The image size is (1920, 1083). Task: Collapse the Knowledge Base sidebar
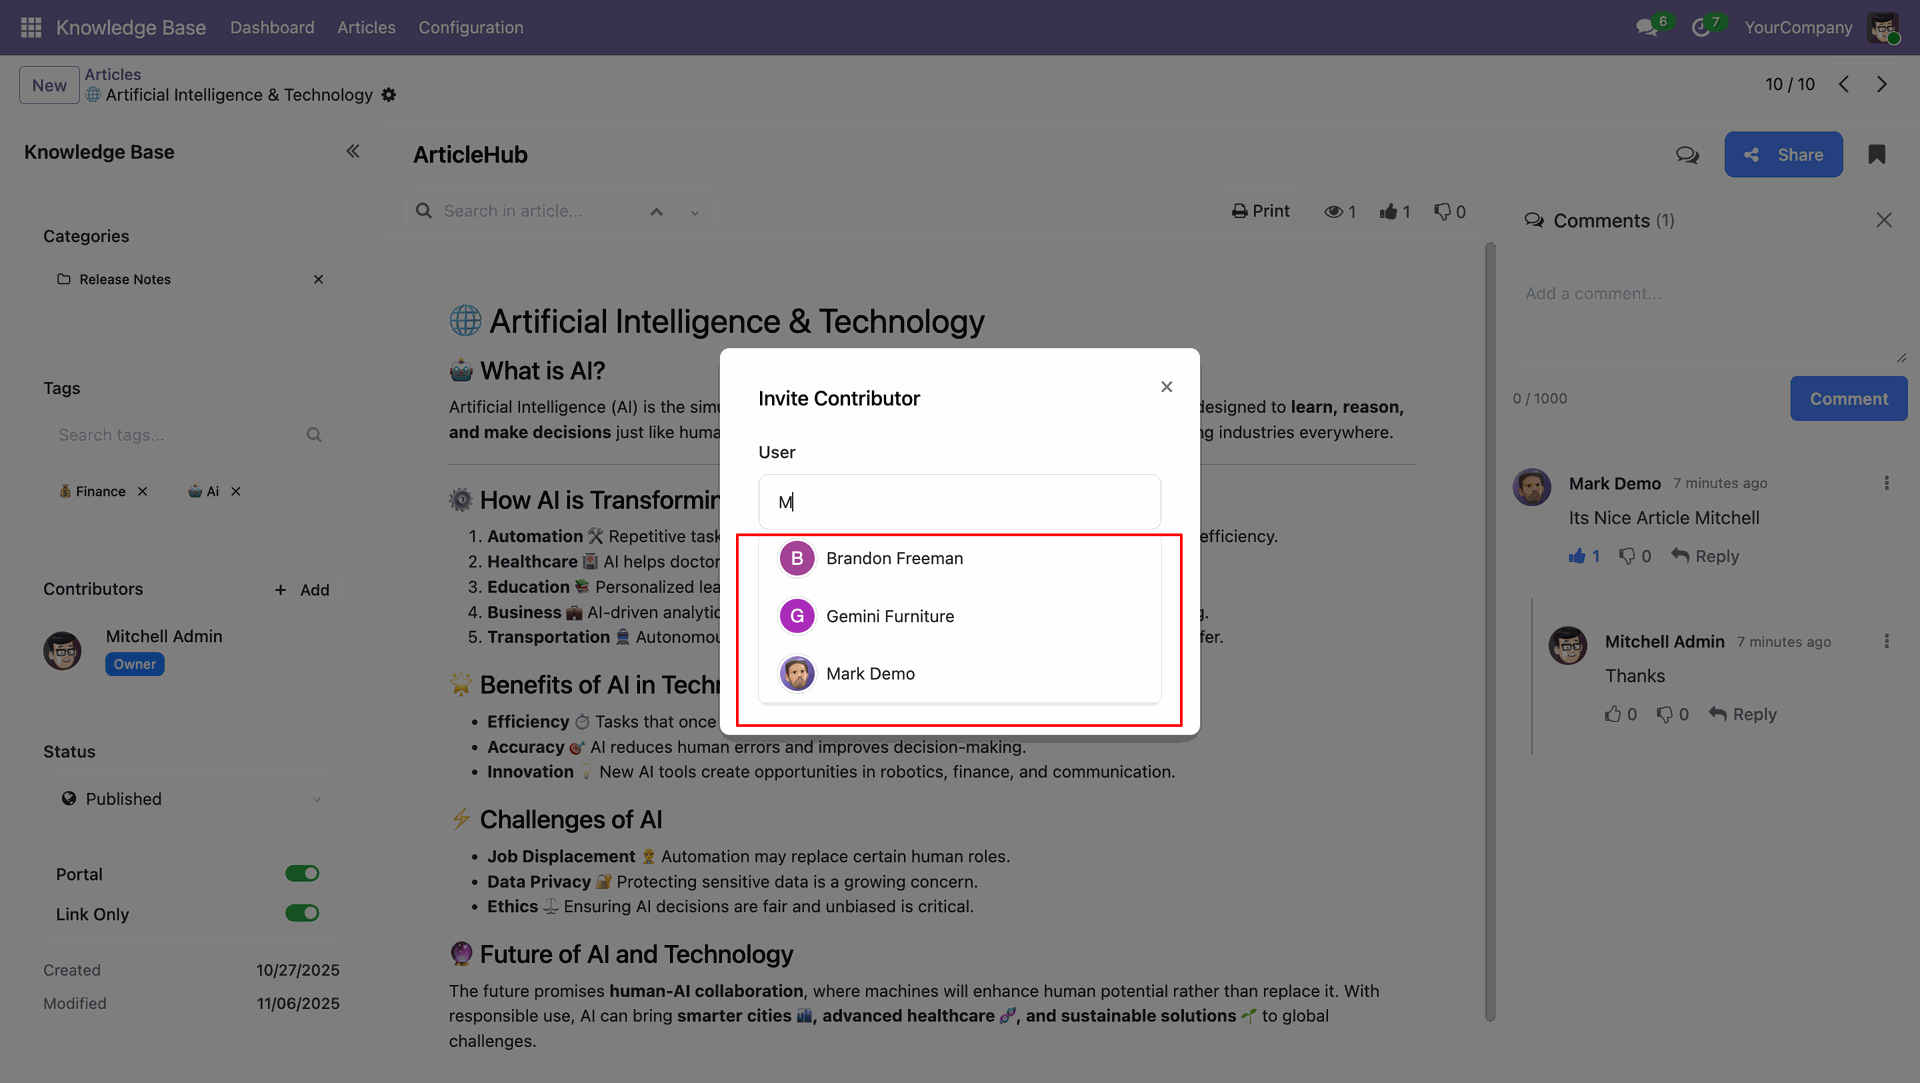coord(352,151)
